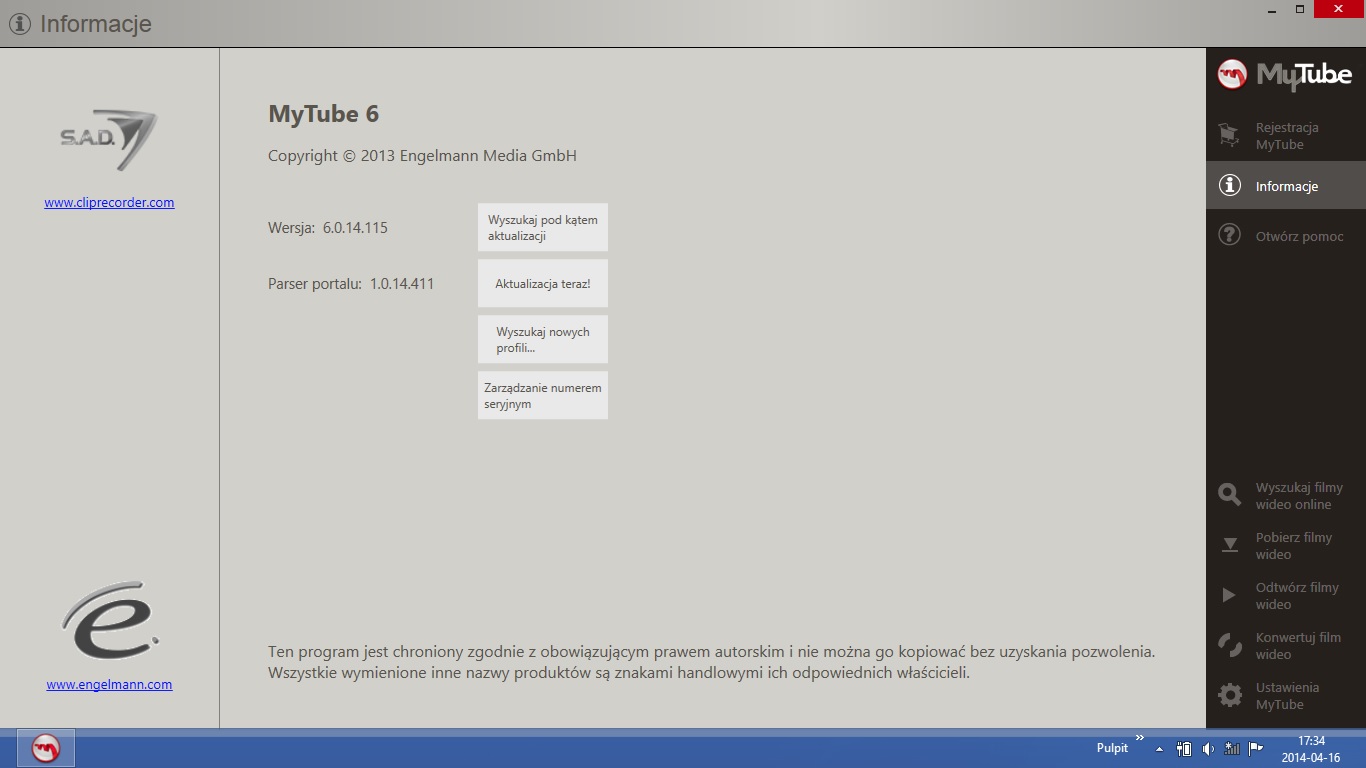Click the Informacje window title text

tap(96, 24)
